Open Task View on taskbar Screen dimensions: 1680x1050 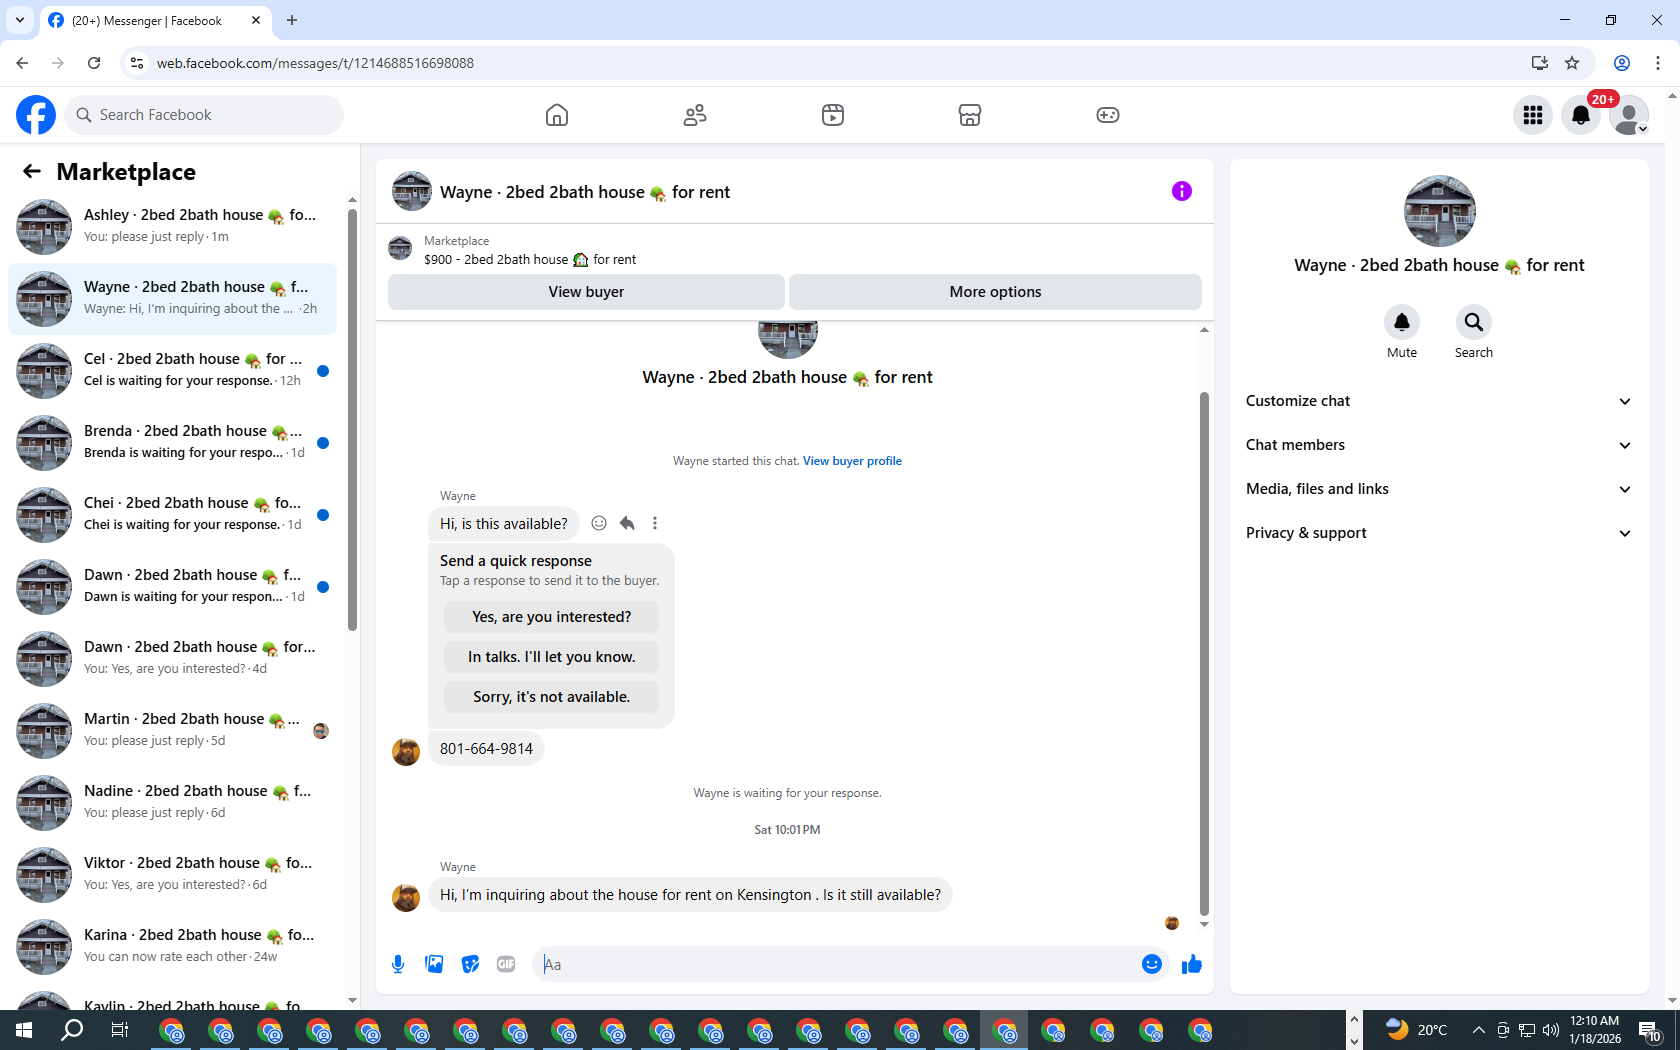coord(120,1030)
